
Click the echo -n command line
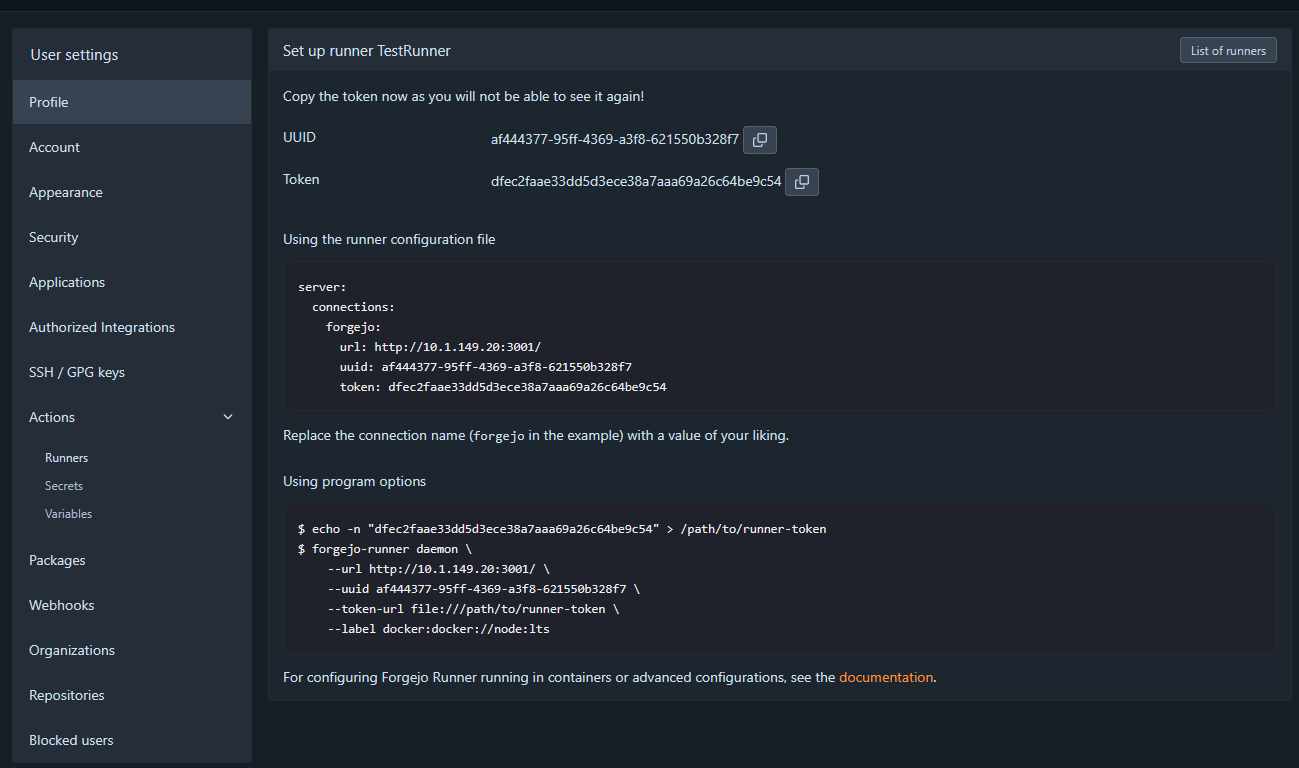click(x=562, y=529)
